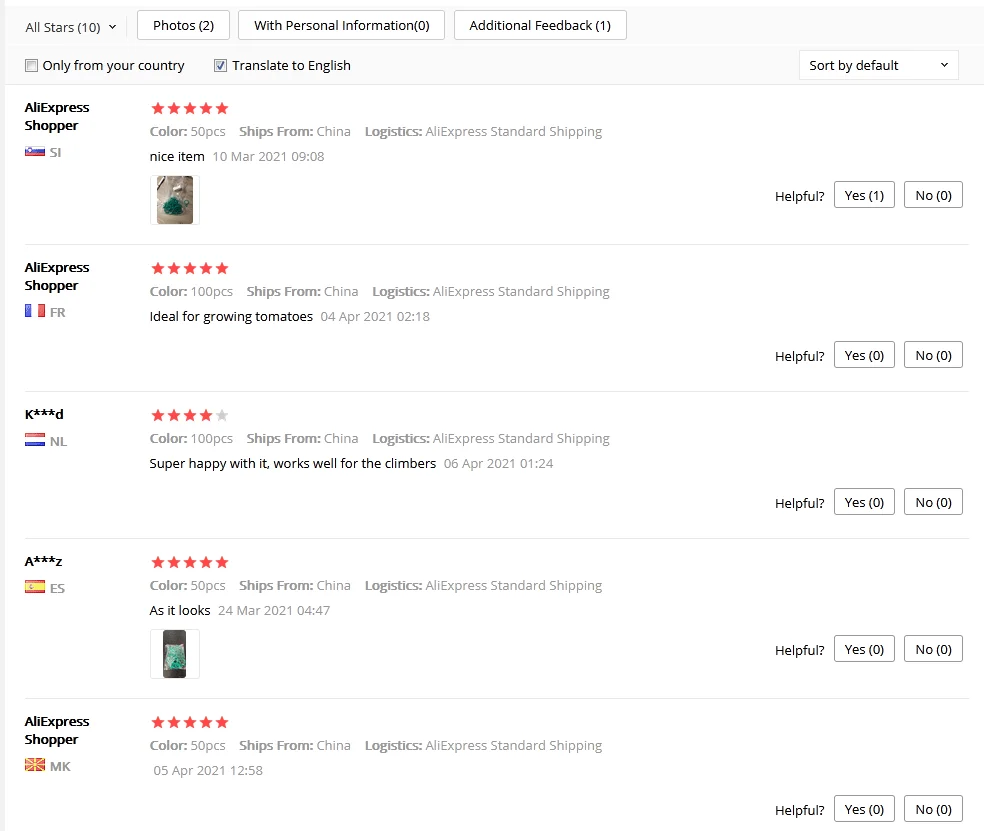984x831 pixels.
Task: Select the Additional Feedback (1) filter
Action: point(540,25)
